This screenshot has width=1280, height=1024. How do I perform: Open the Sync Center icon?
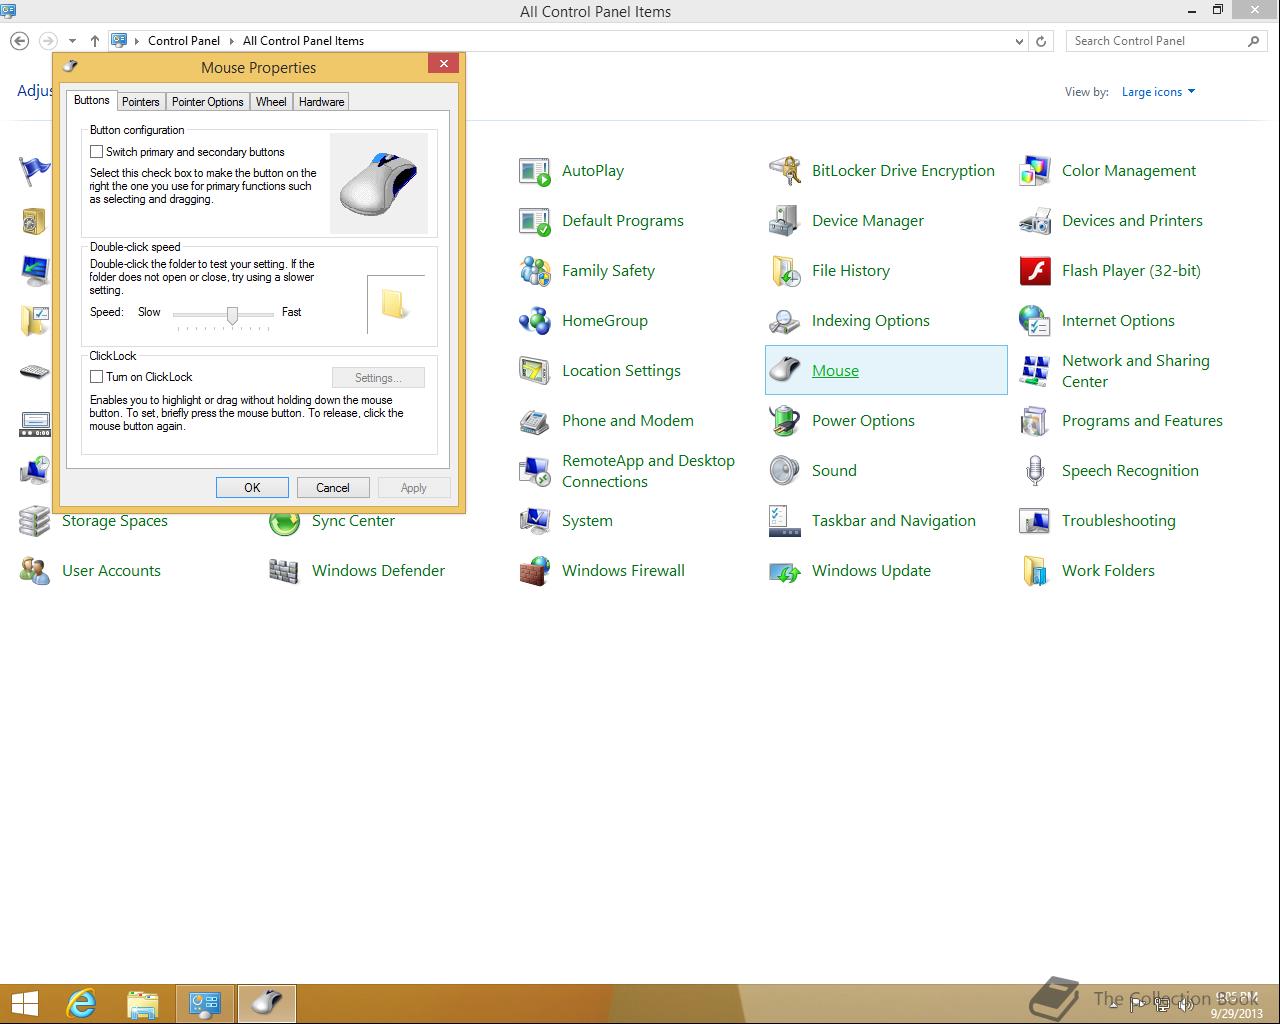coord(285,523)
